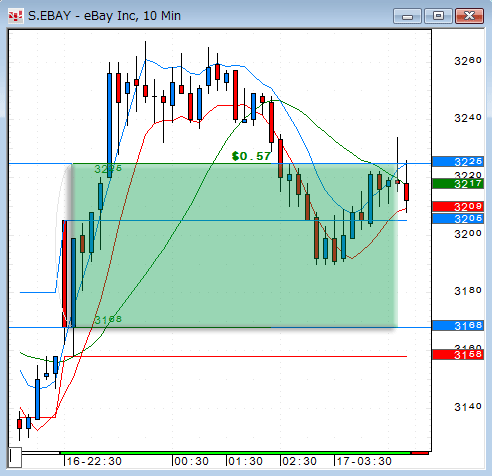
Task: Select the red 3209 price label
Action: (458, 207)
